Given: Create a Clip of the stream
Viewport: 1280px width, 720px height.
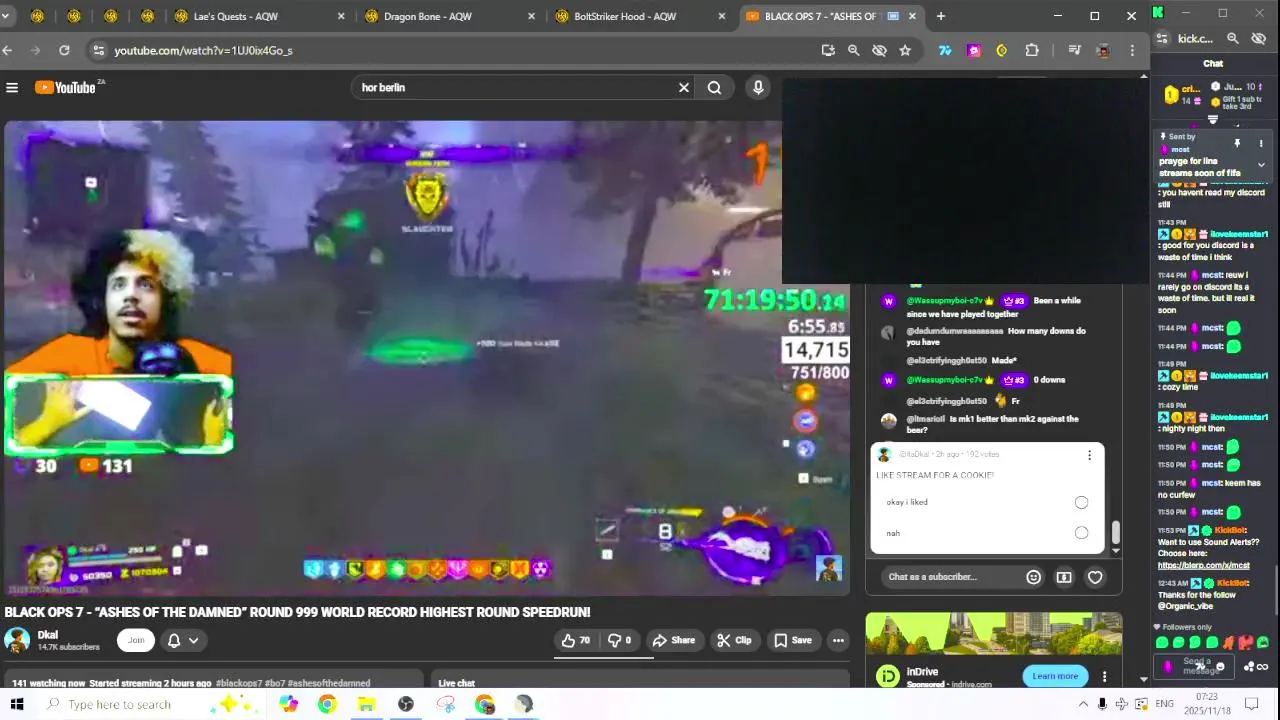Looking at the screenshot, I should coord(734,640).
